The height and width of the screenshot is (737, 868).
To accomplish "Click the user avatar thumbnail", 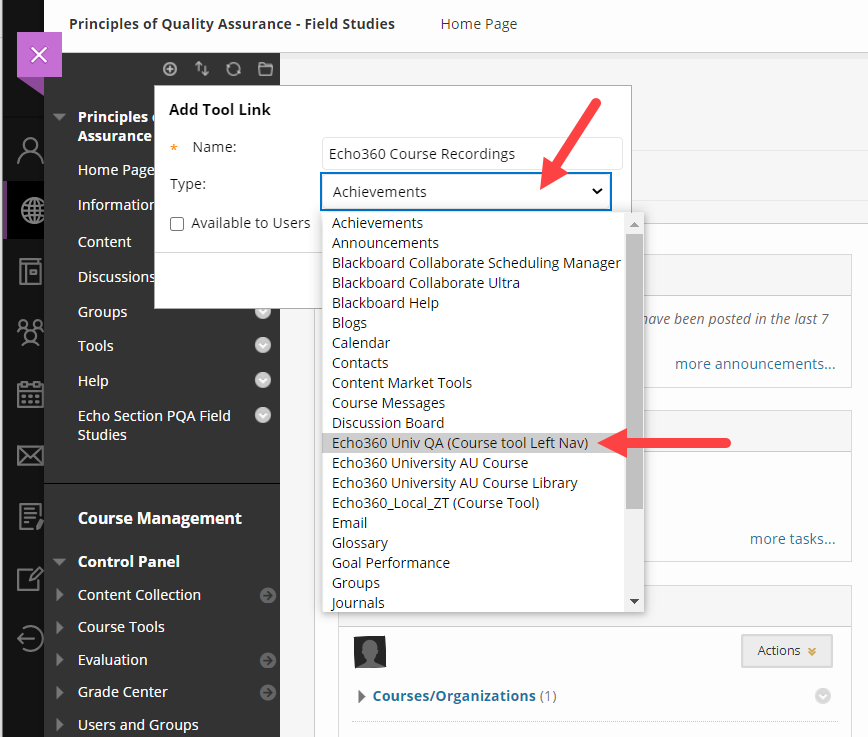I will [x=370, y=652].
